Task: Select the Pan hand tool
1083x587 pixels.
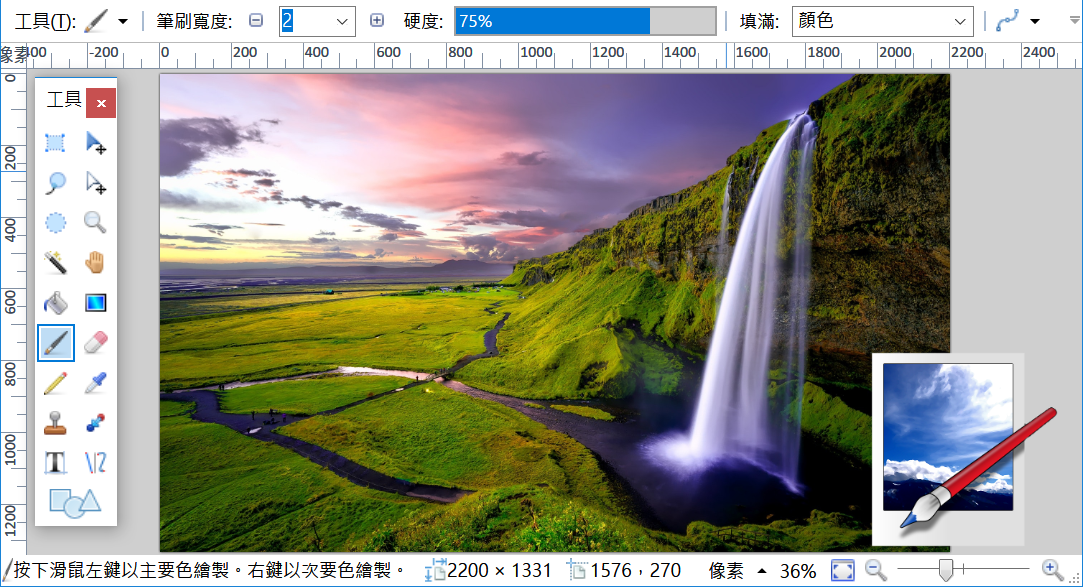Action: click(x=95, y=262)
